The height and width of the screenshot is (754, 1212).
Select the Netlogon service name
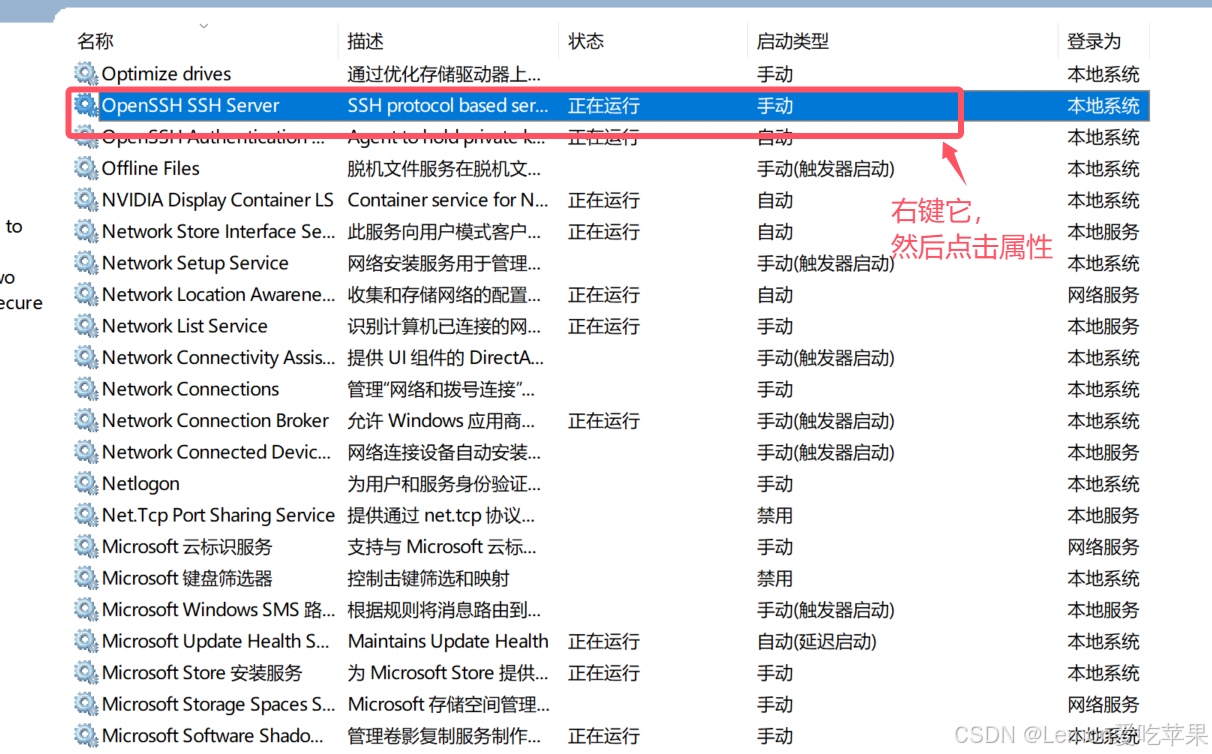[141, 484]
